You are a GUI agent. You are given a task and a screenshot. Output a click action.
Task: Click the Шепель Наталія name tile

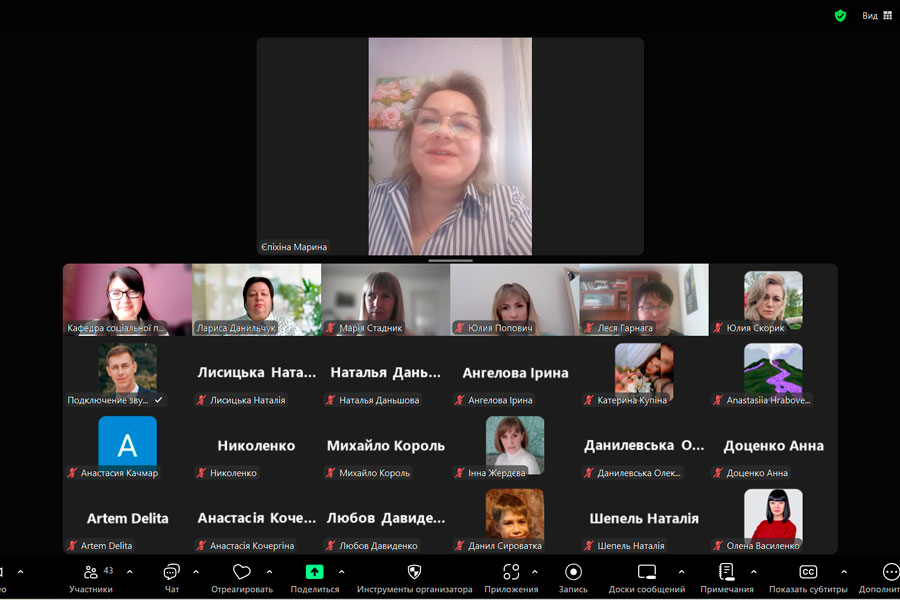click(644, 518)
